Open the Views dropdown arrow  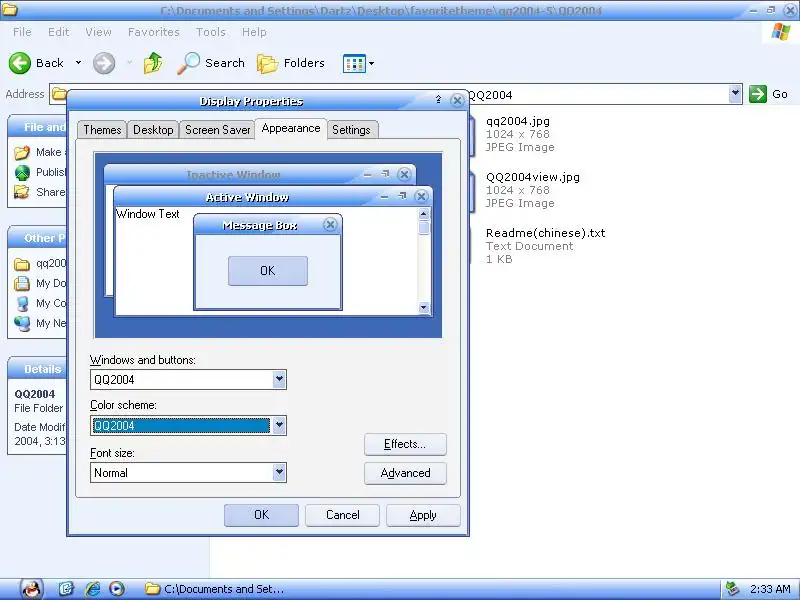click(x=371, y=63)
